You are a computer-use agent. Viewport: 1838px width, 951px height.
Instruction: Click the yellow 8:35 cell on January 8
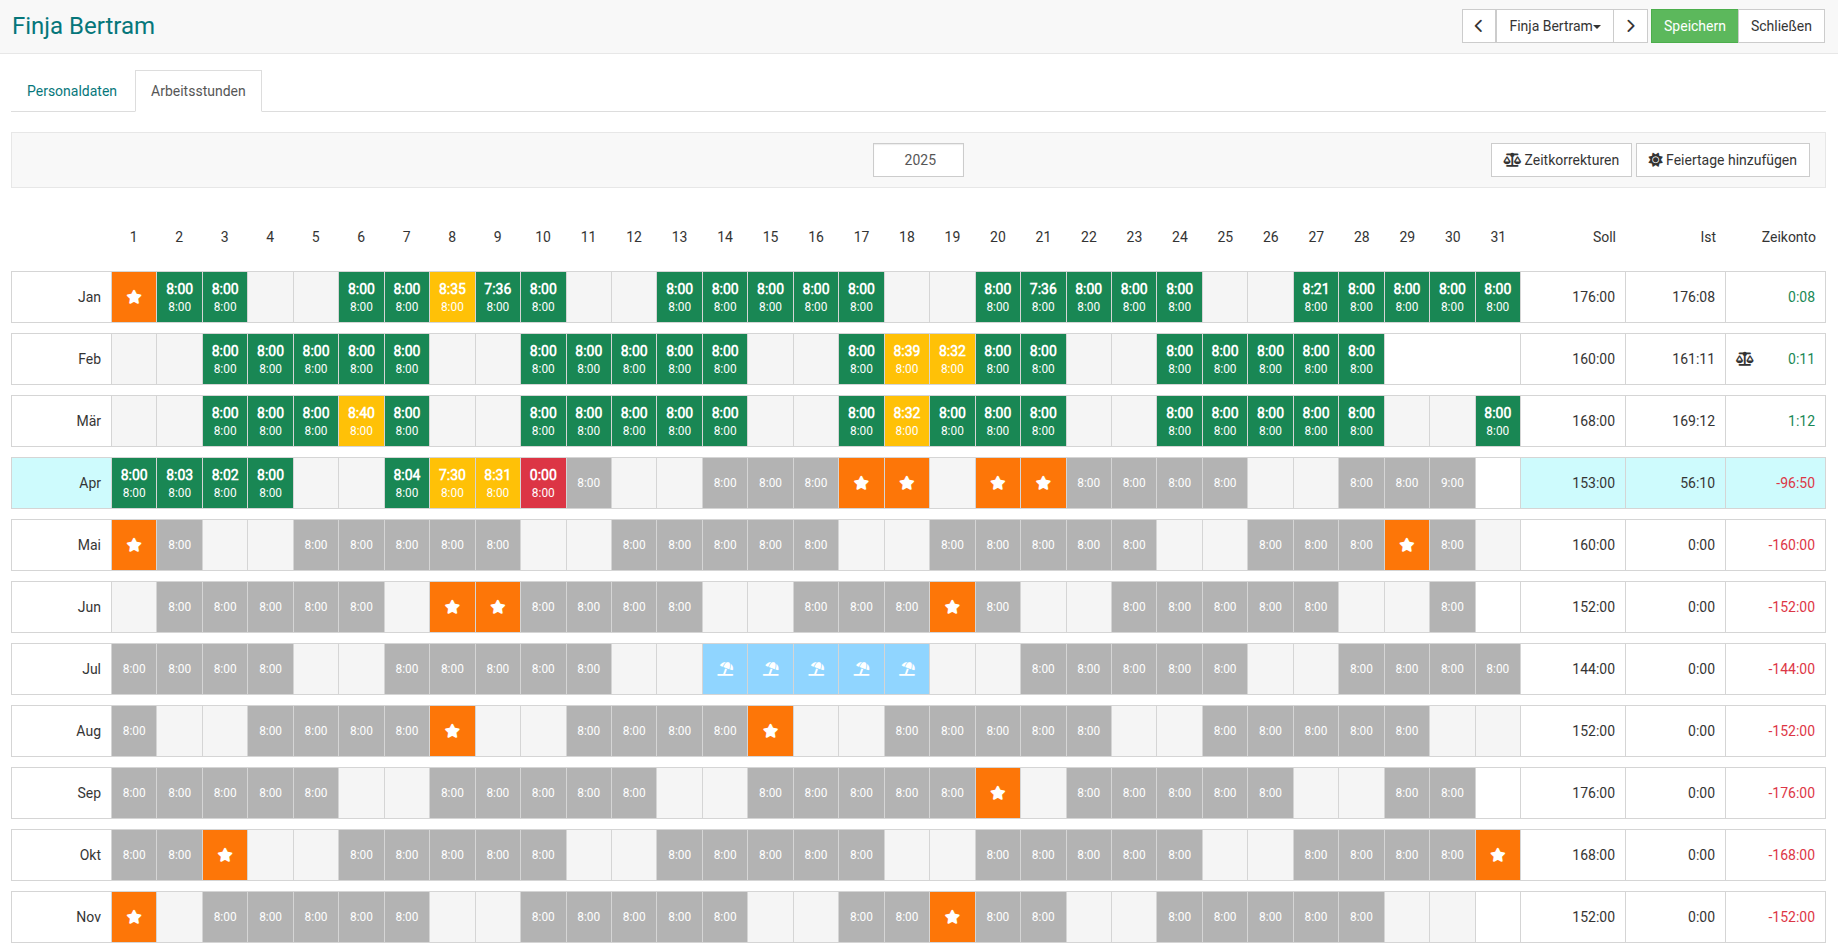452,297
